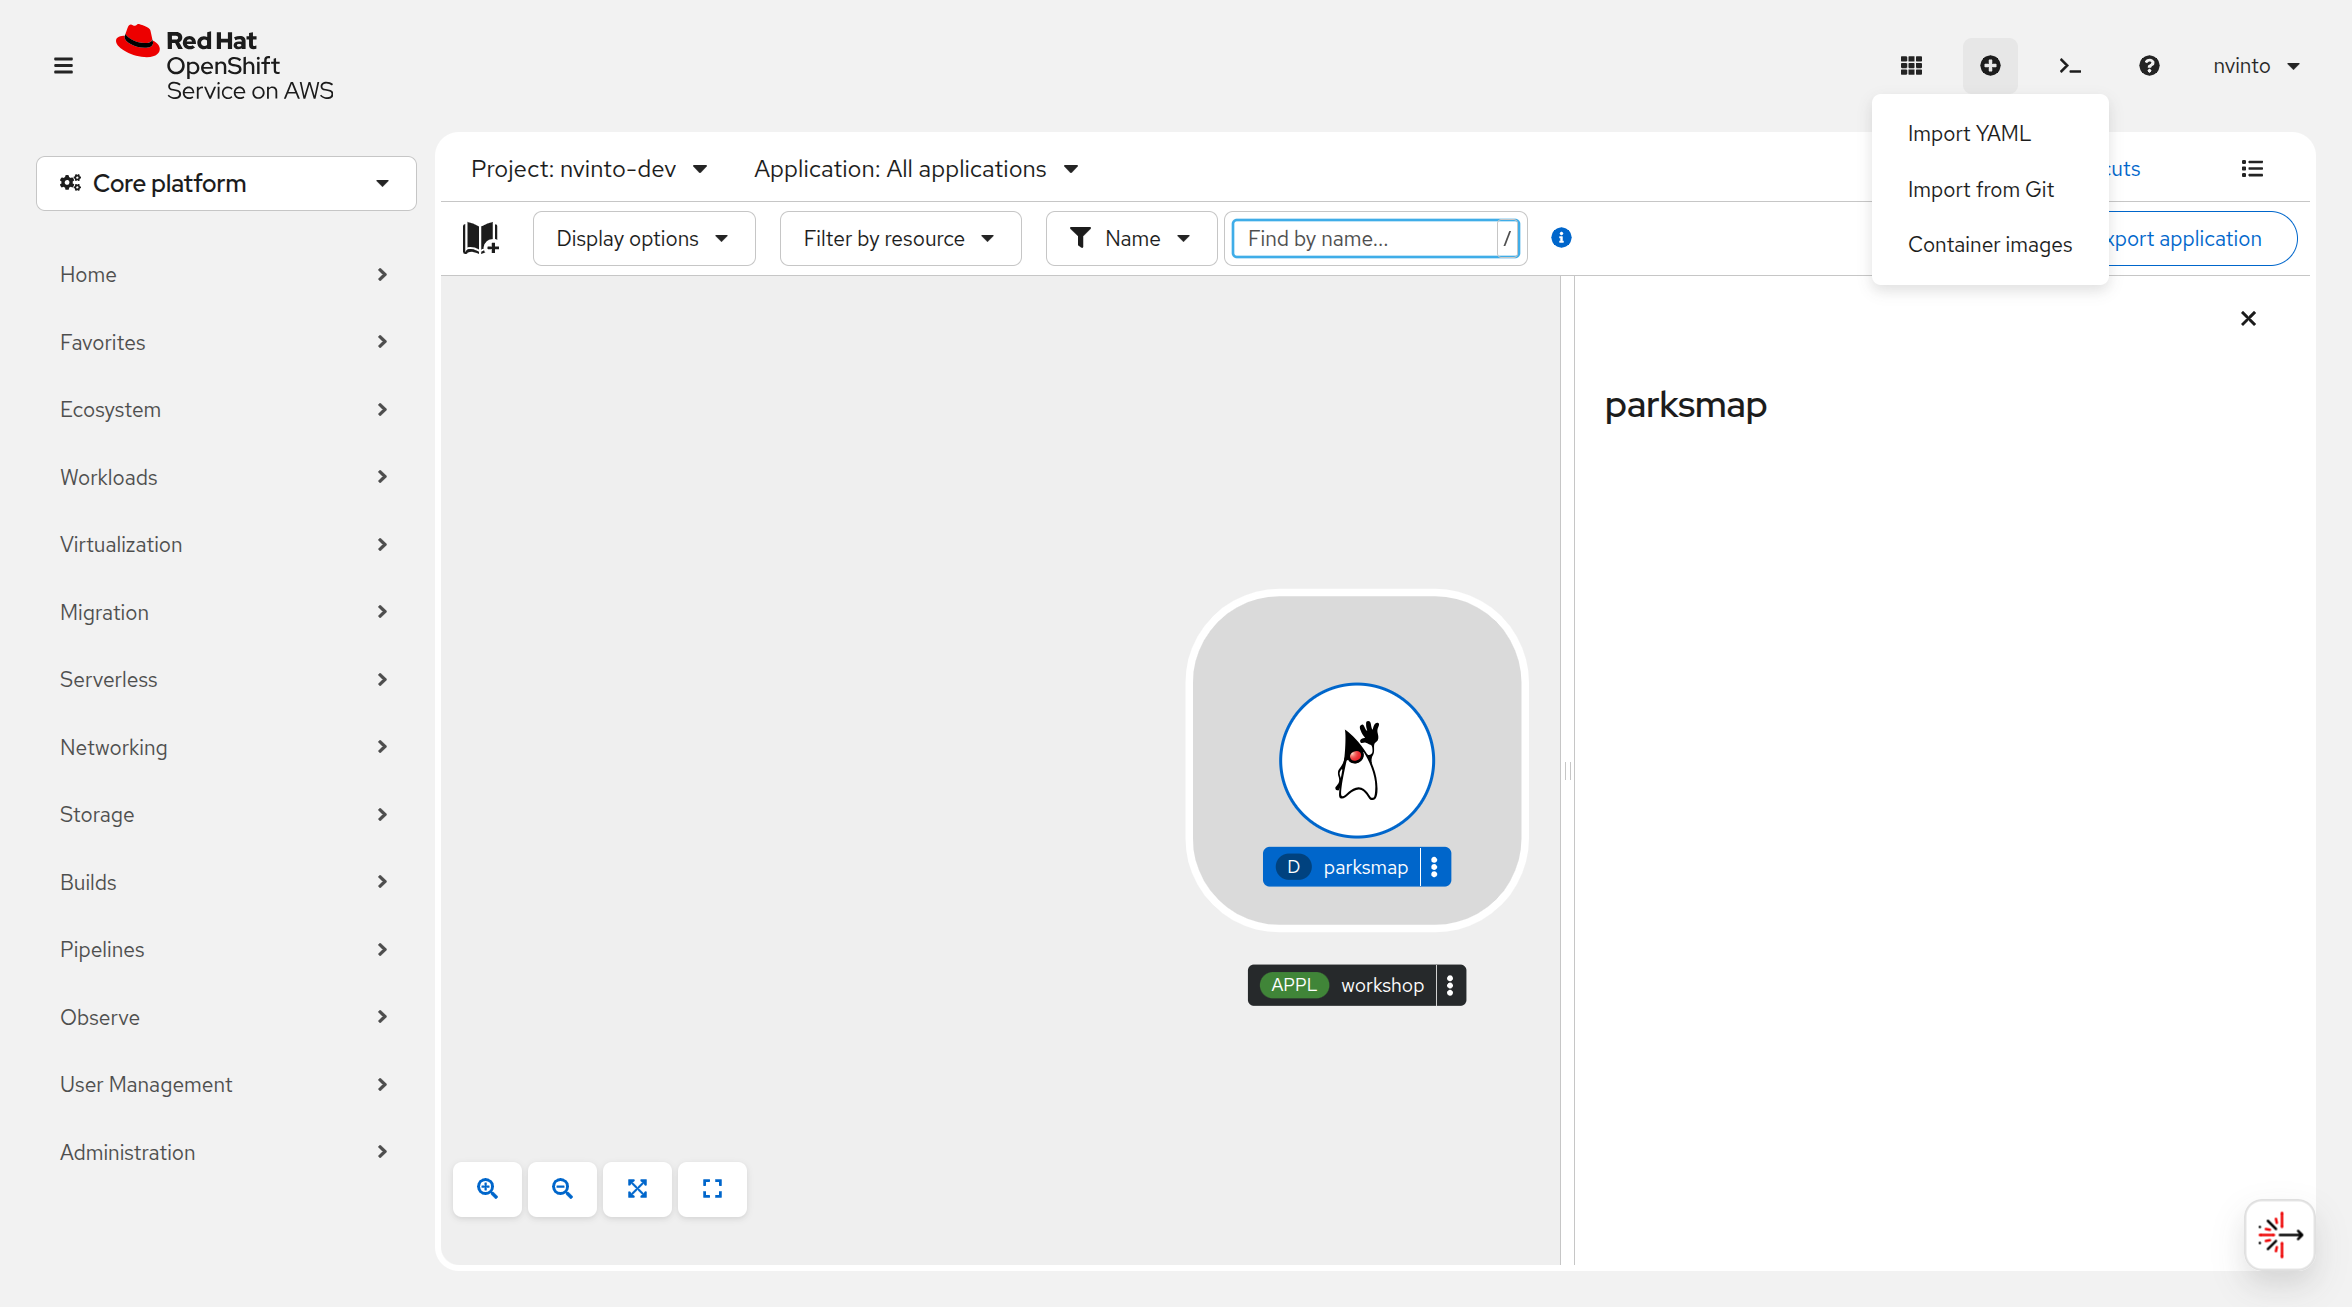Choose Container images menu item
The width and height of the screenshot is (2352, 1307).
tap(1990, 245)
